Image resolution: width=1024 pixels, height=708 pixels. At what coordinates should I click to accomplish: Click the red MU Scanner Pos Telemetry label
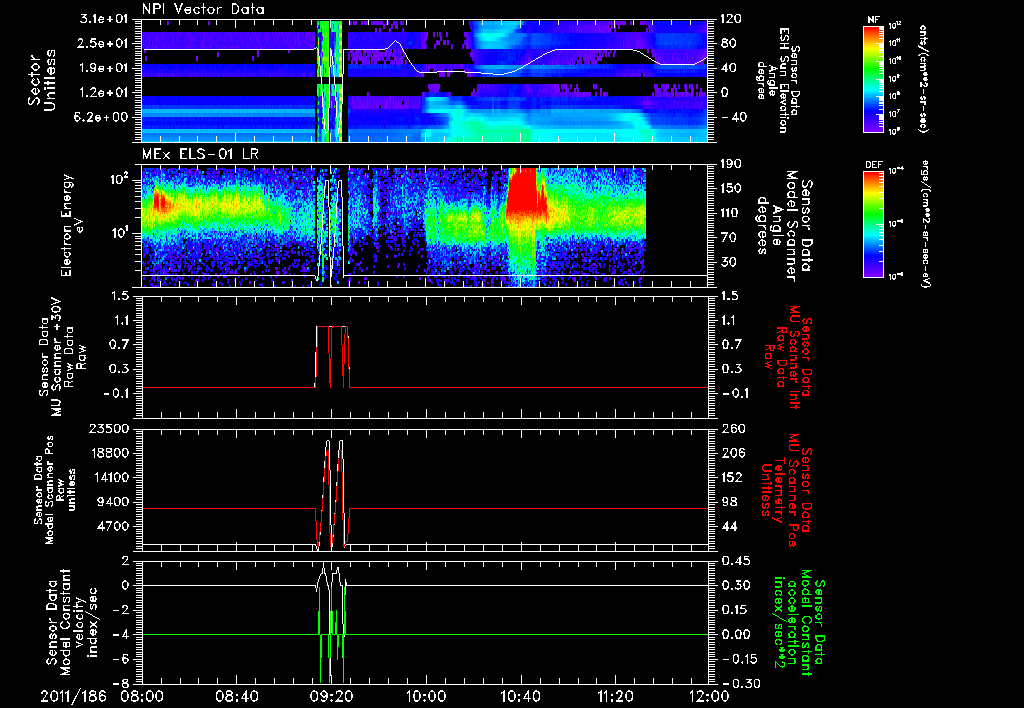[787, 490]
